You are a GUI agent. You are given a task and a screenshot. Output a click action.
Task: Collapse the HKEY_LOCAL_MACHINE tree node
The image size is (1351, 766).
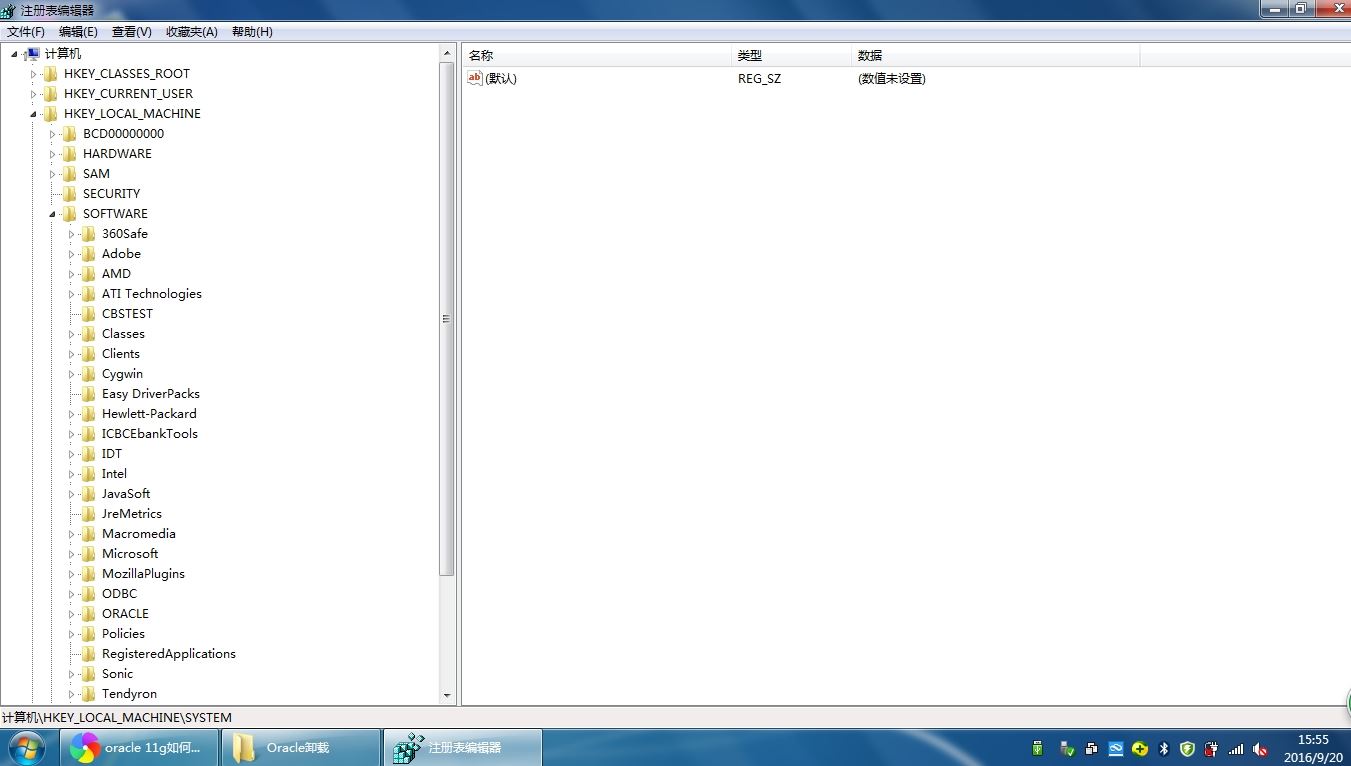pyautogui.click(x=33, y=114)
